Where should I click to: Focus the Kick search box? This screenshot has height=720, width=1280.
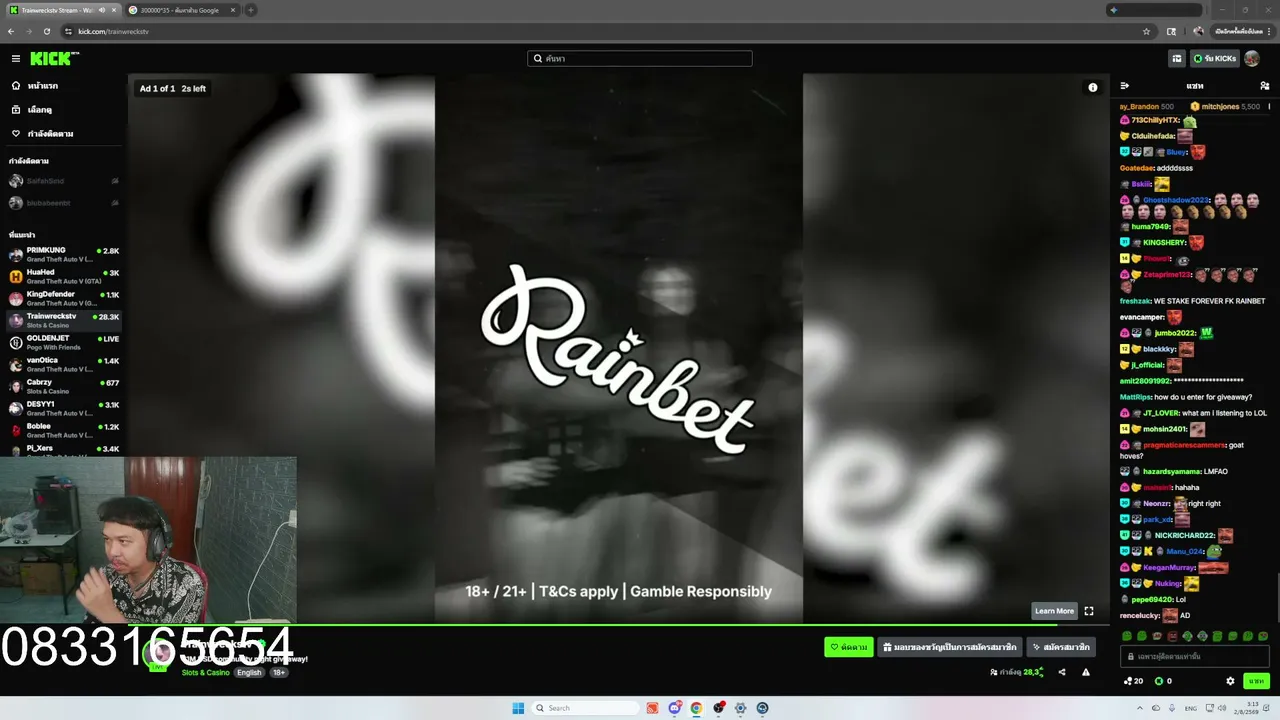coord(640,59)
